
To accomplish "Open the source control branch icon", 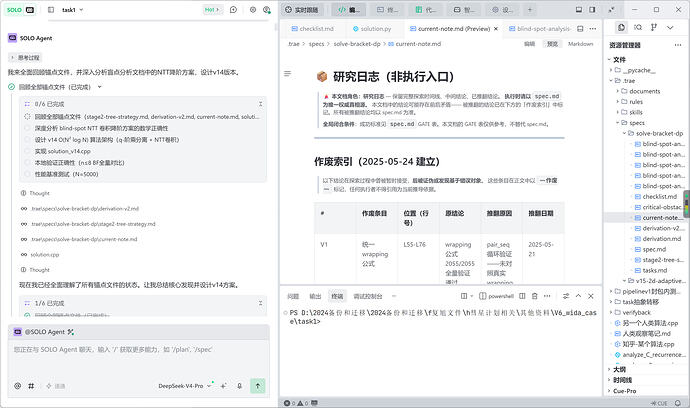I will tap(654, 27).
